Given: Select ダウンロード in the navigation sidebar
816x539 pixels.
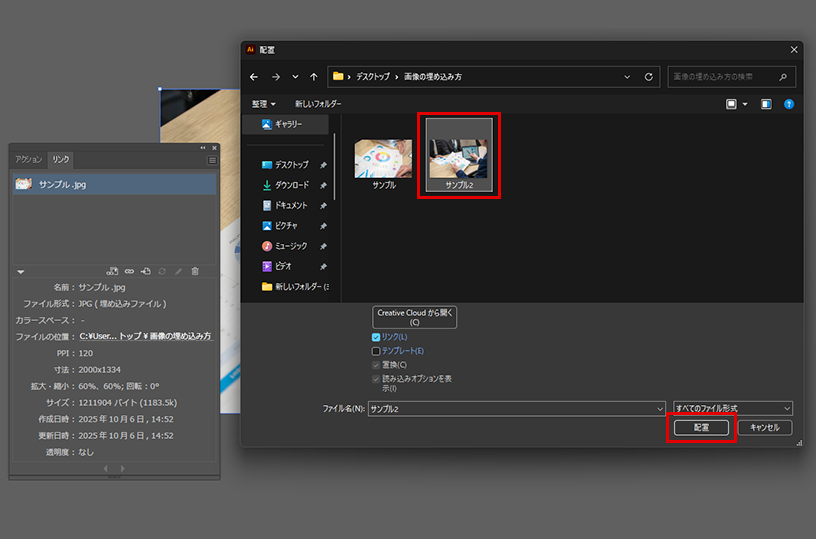Looking at the screenshot, I should point(291,185).
